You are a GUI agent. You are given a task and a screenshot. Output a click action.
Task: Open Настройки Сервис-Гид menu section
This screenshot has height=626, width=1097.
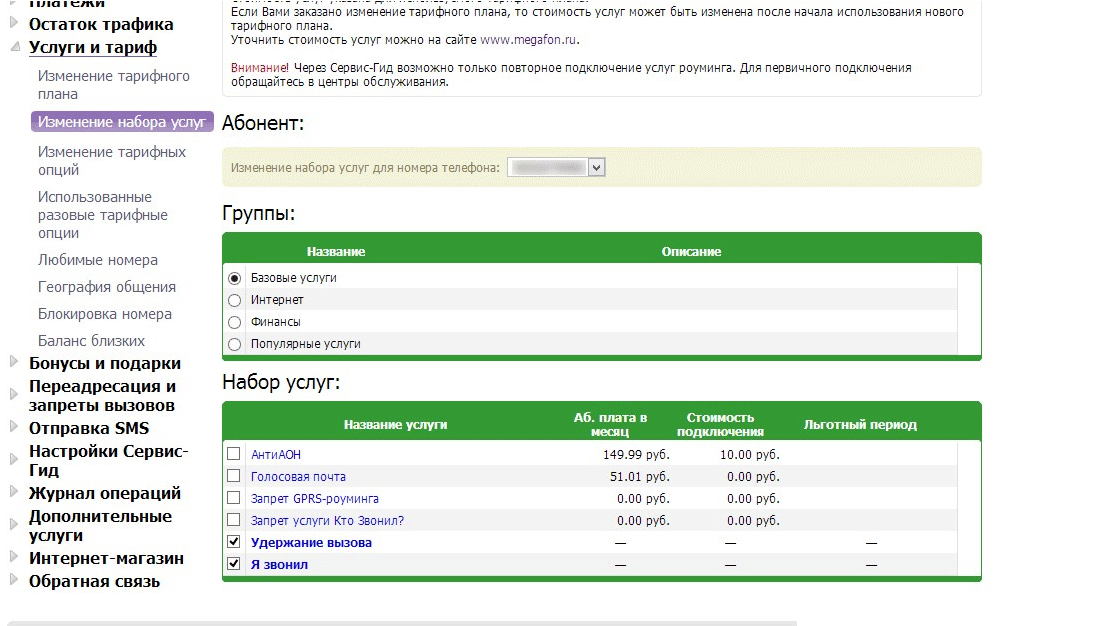point(108,460)
